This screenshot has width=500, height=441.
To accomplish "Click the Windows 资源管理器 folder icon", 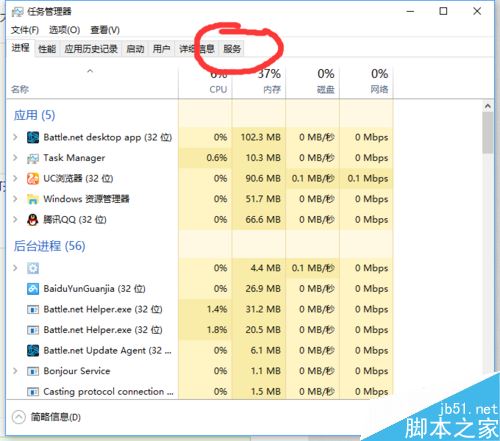I will tap(33, 199).
